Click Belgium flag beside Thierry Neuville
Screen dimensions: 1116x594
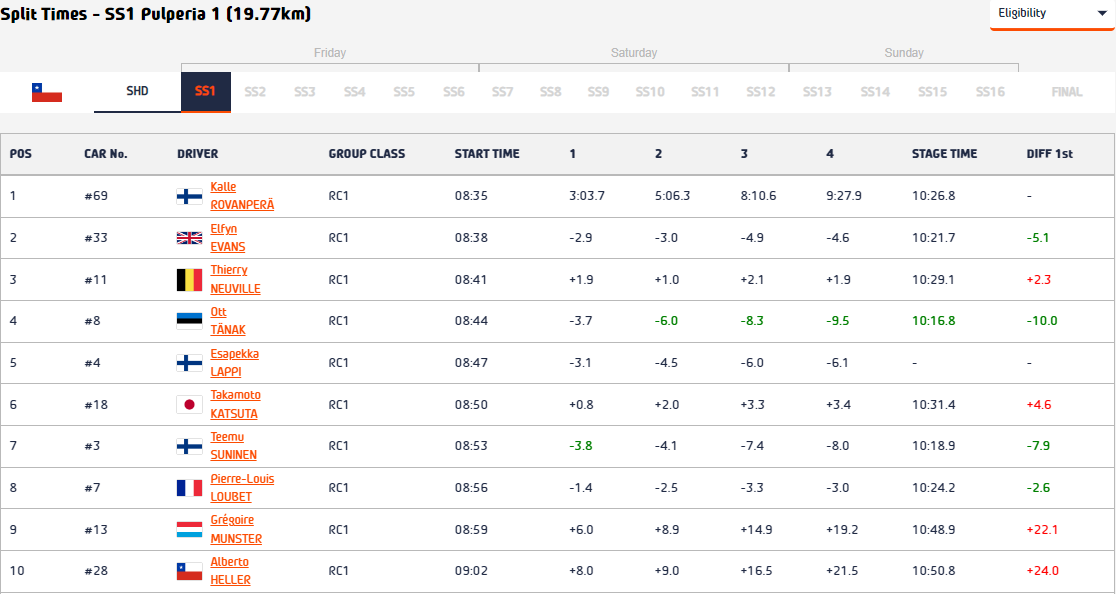pyautogui.click(x=189, y=280)
